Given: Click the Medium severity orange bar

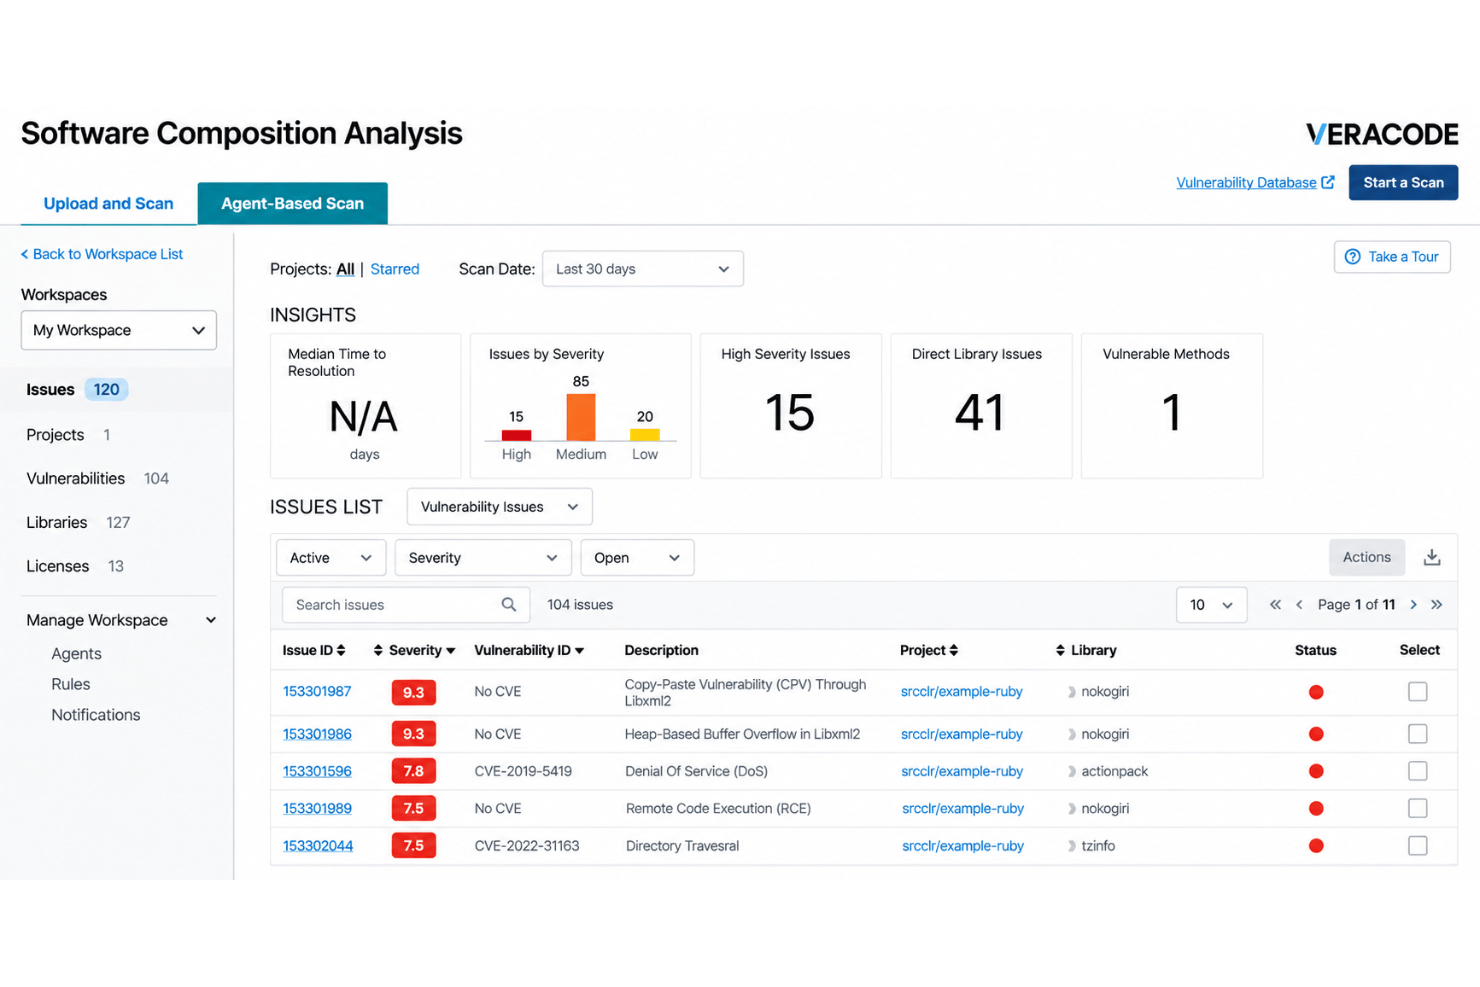Looking at the screenshot, I should 581,417.
